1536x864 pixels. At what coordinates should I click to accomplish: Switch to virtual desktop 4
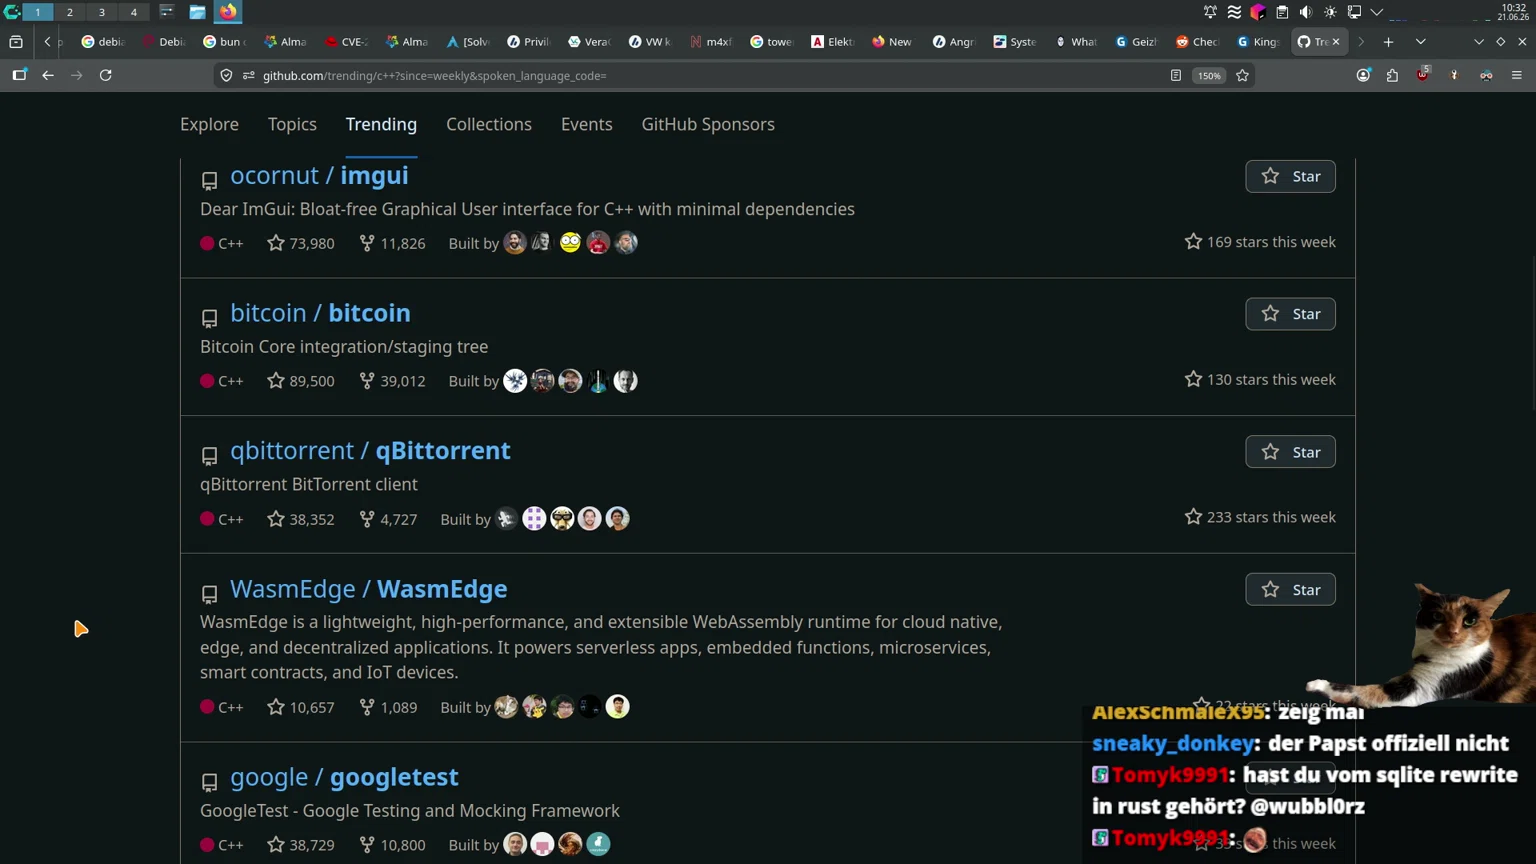click(x=133, y=12)
